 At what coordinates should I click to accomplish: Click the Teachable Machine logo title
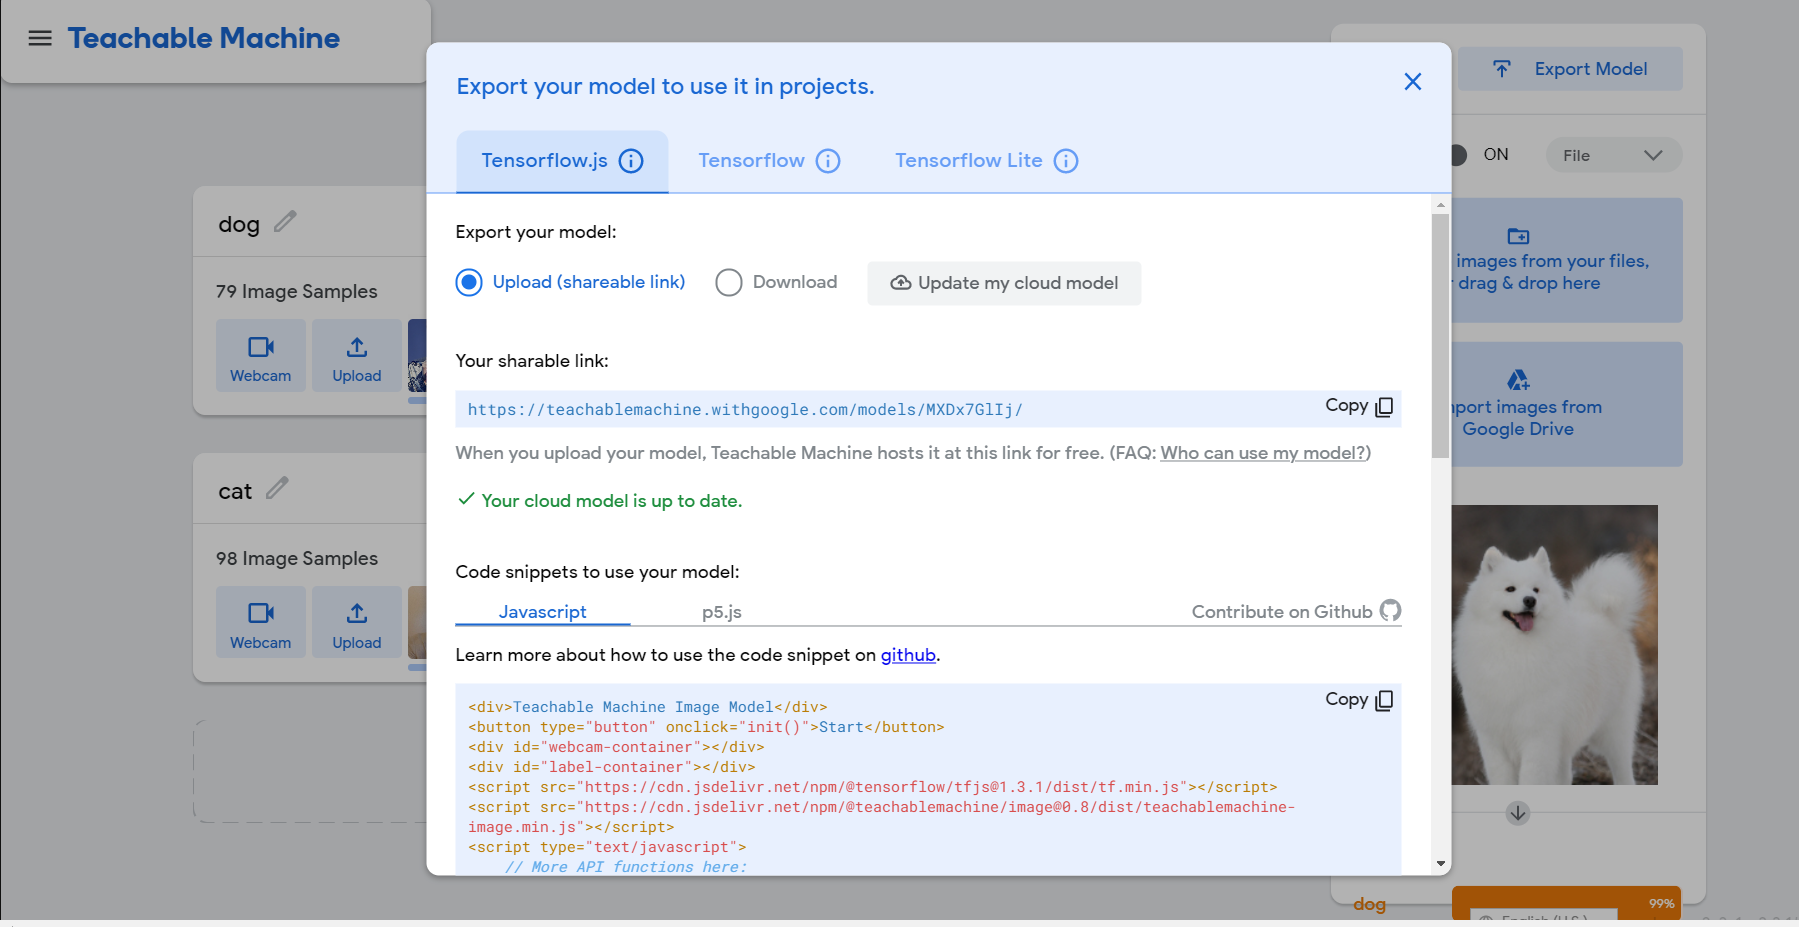point(204,38)
